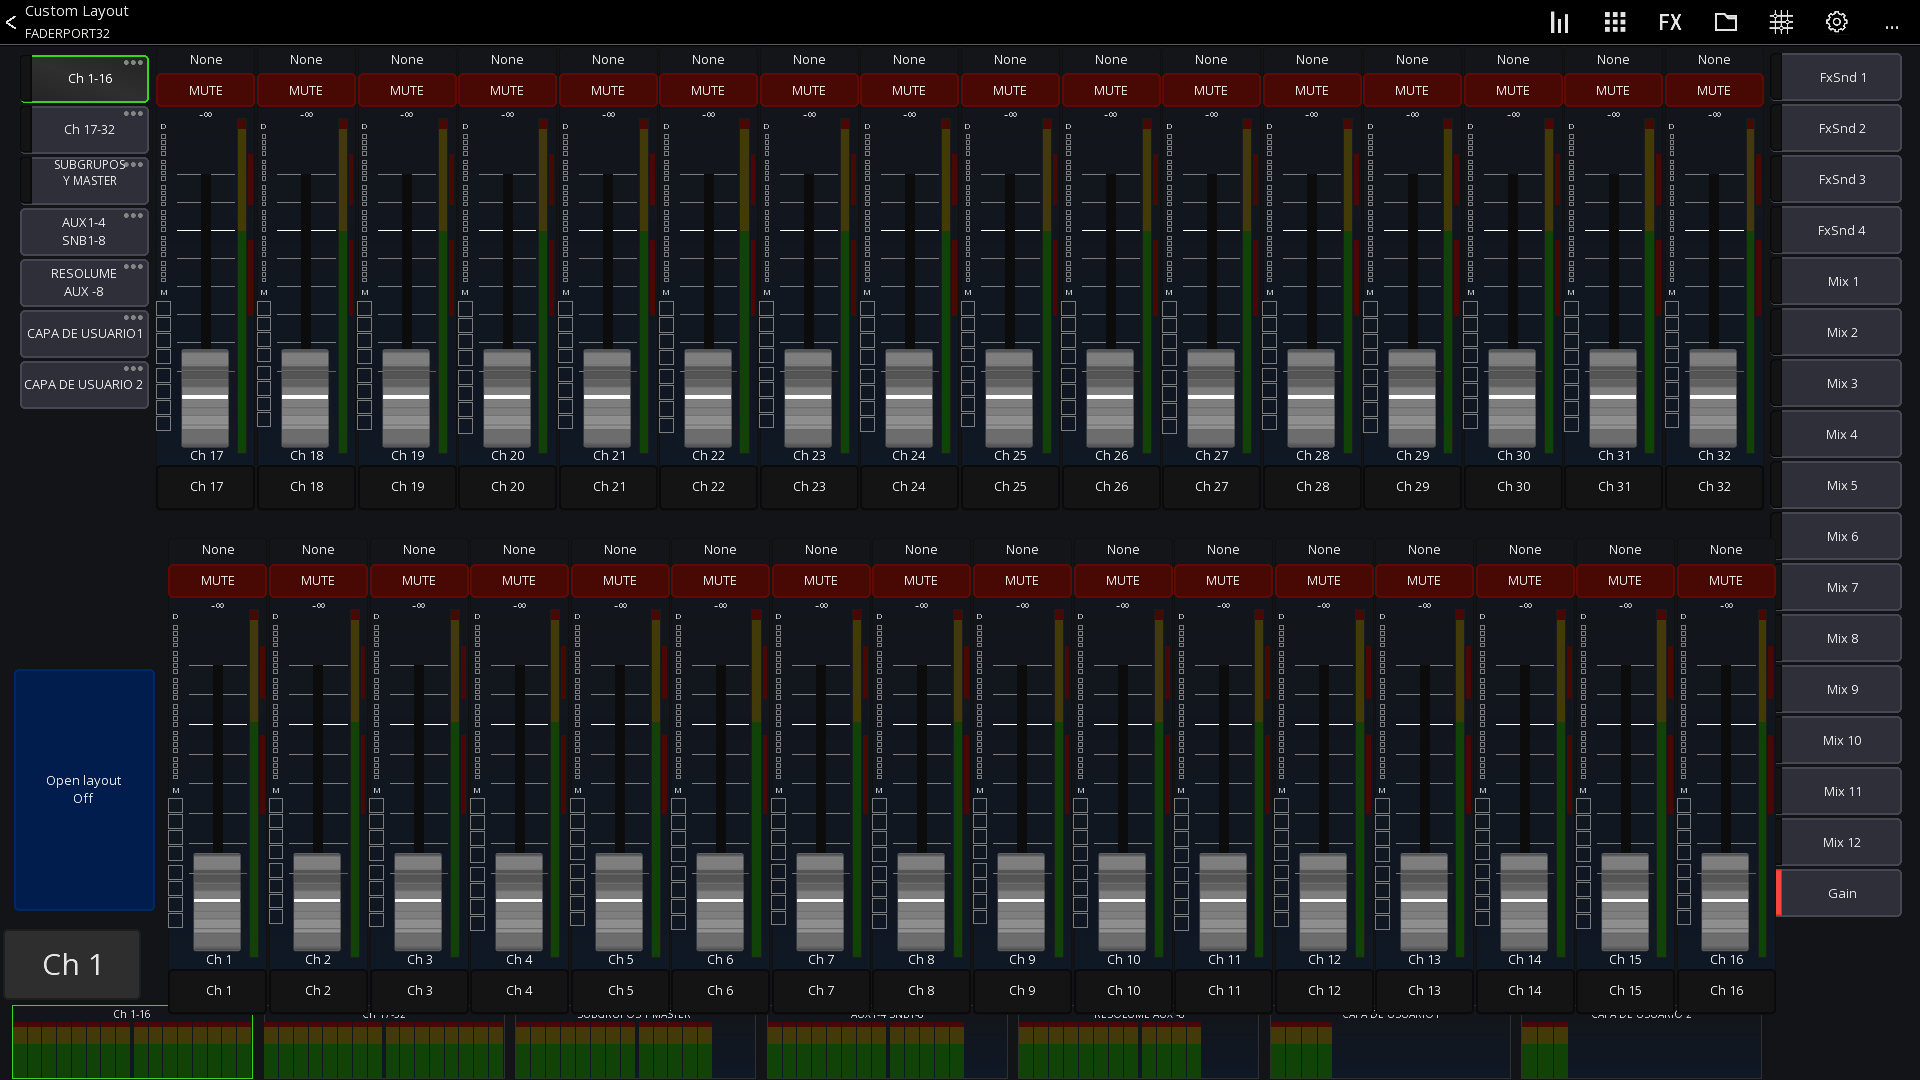Viewport: 1920px width, 1080px height.
Task: Open options dots on CAPA DE USUARIO 2
Action: click(133, 369)
